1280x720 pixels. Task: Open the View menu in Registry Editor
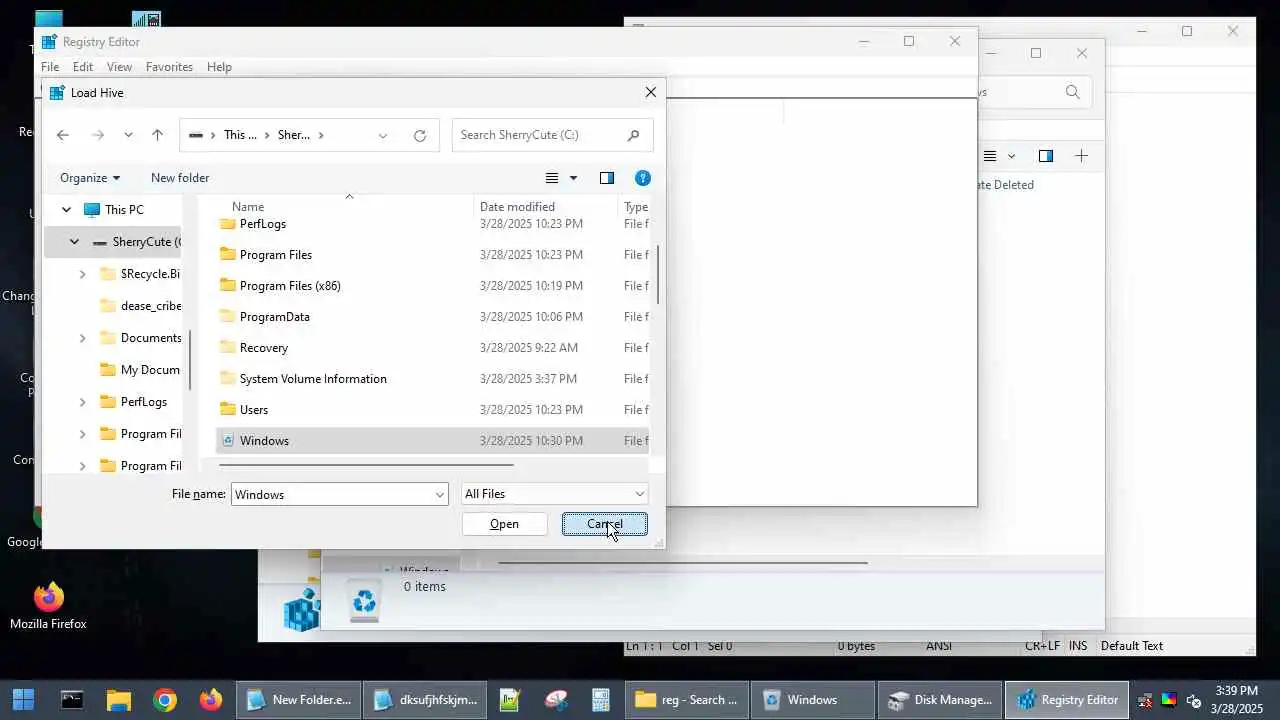click(119, 67)
